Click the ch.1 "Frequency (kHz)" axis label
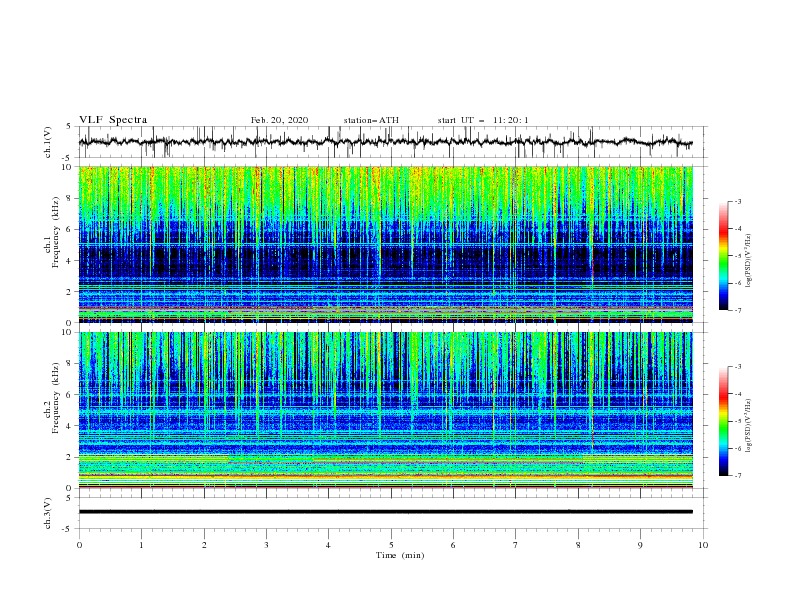This screenshot has height=612, width=792. (x=56, y=230)
